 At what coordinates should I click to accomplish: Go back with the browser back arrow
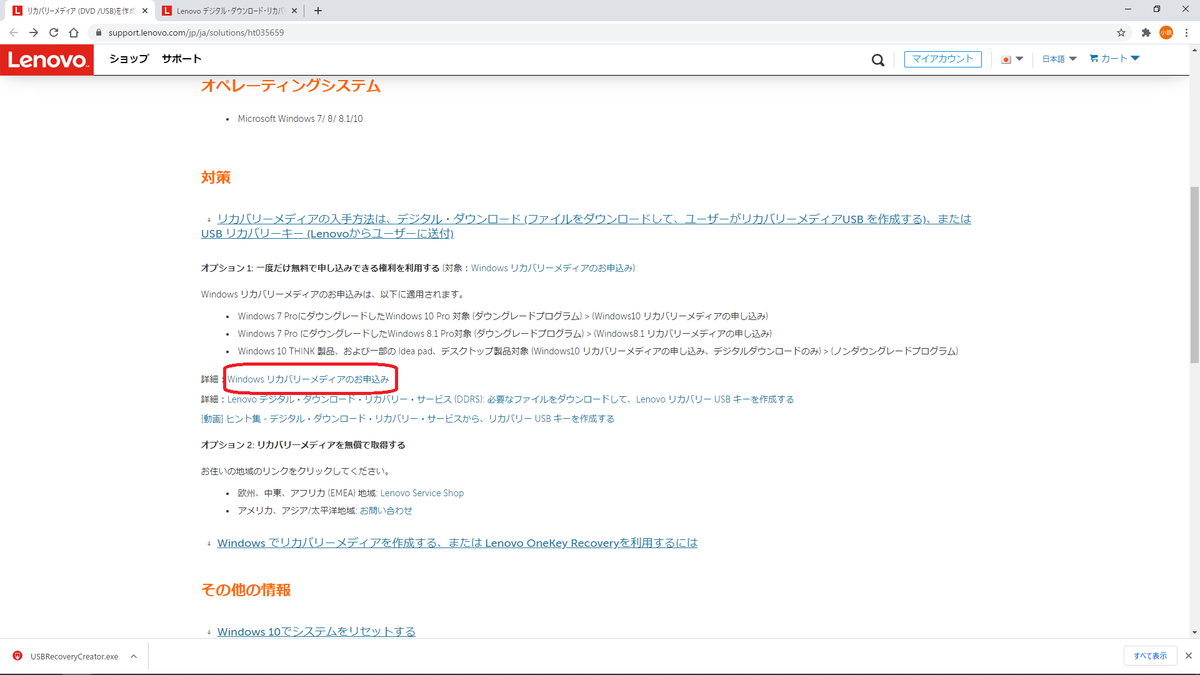coord(14,32)
